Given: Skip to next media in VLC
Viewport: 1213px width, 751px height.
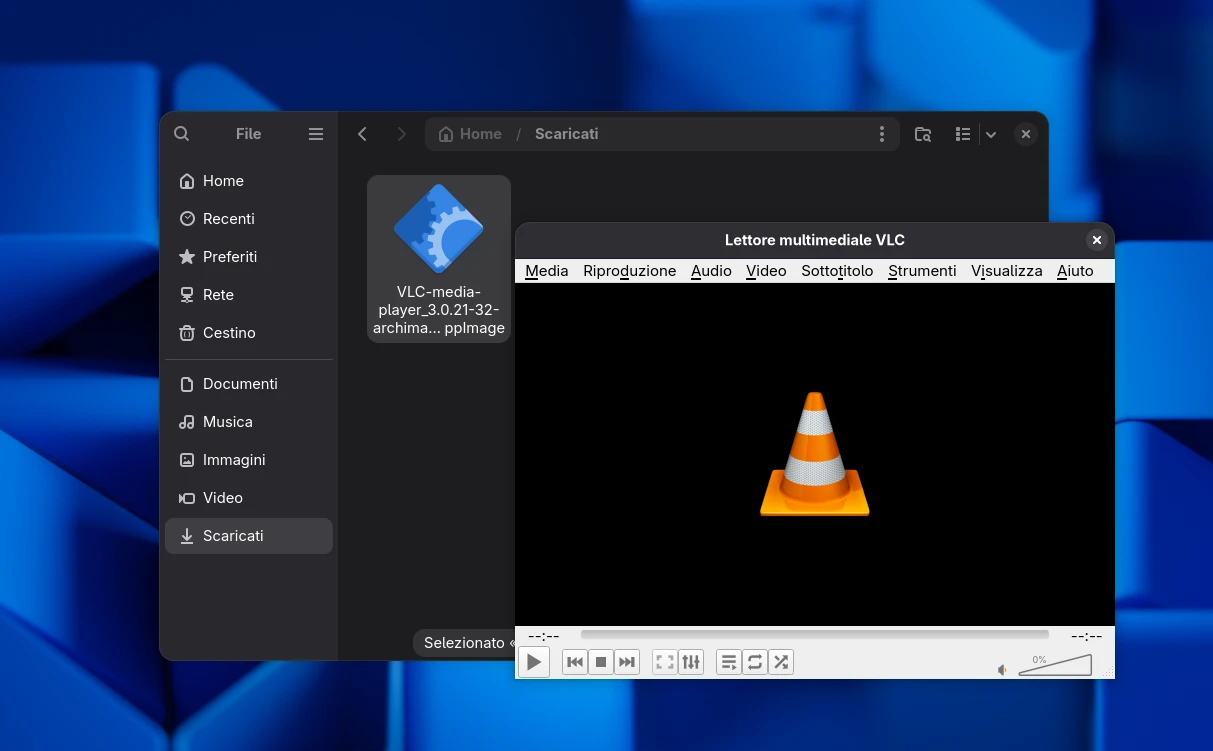Looking at the screenshot, I should tap(626, 661).
